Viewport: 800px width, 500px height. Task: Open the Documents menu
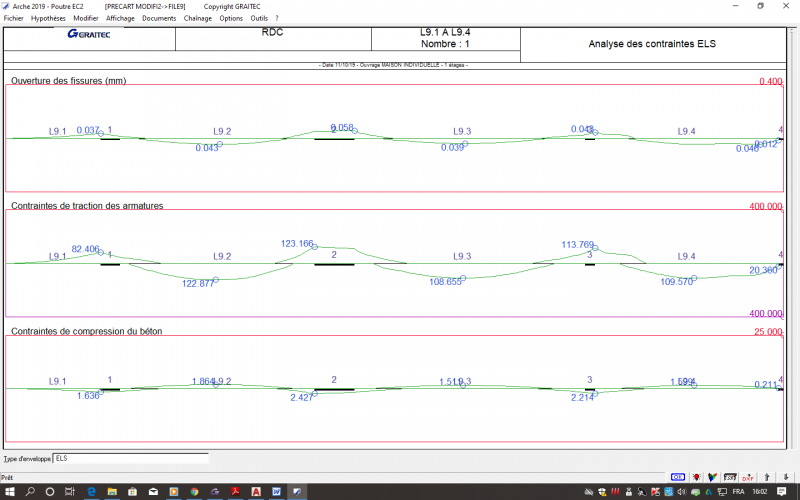[159, 18]
